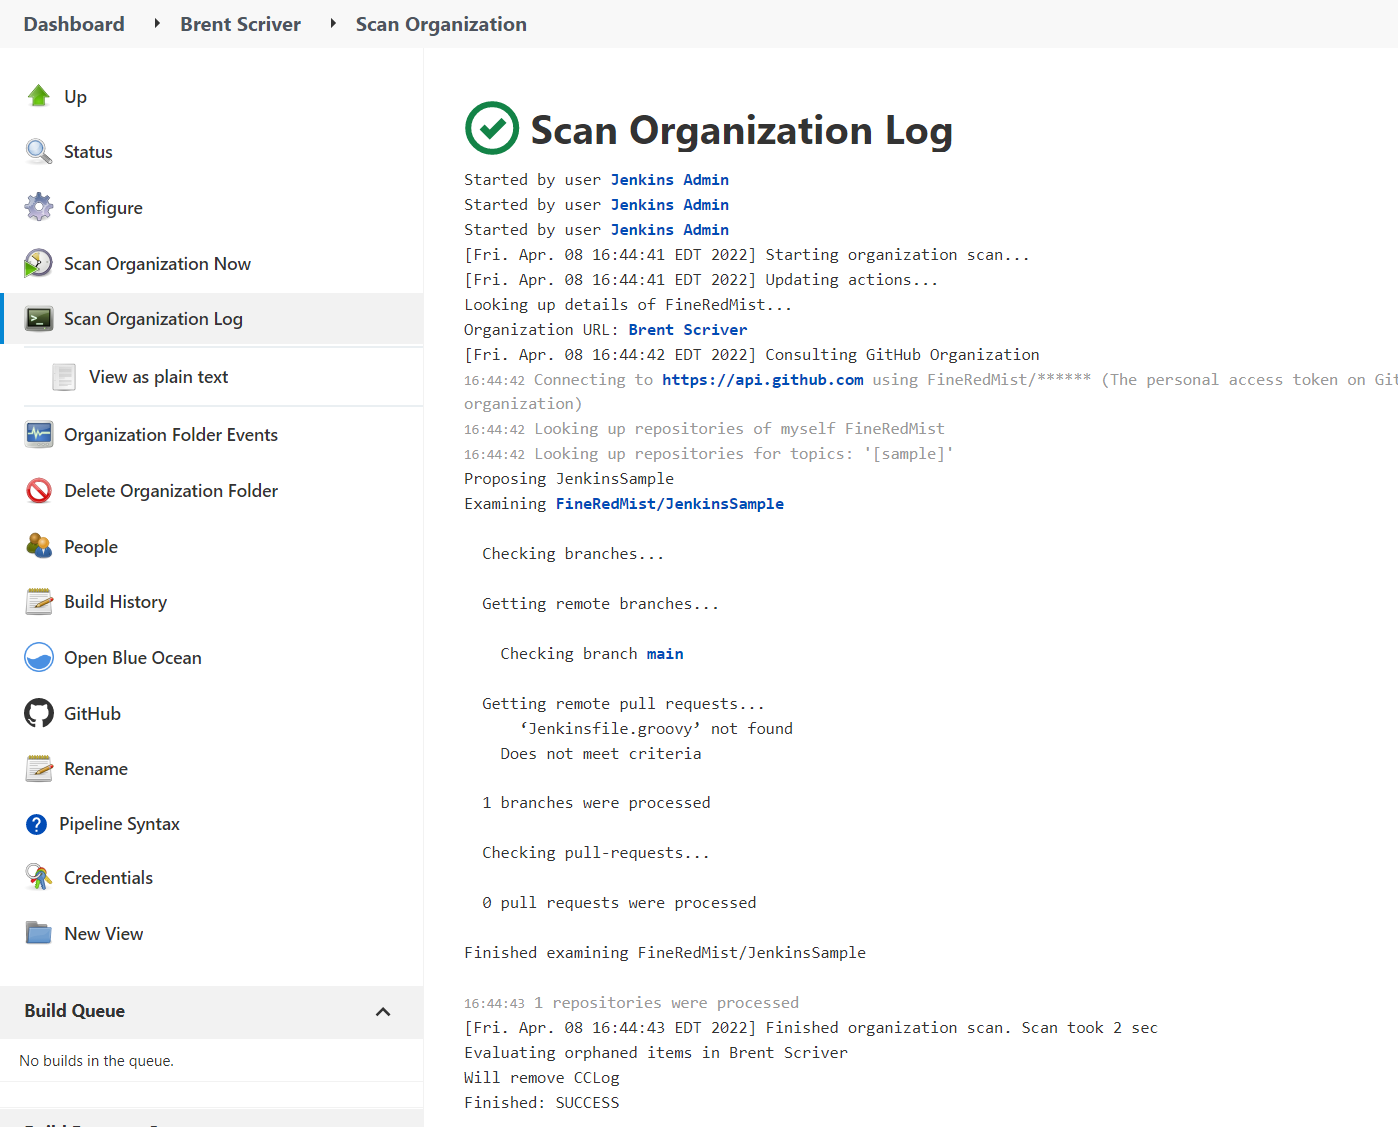This screenshot has height=1127, width=1398.
Task: Click 'Finished: SUCCESS' log line
Action: 541,1103
